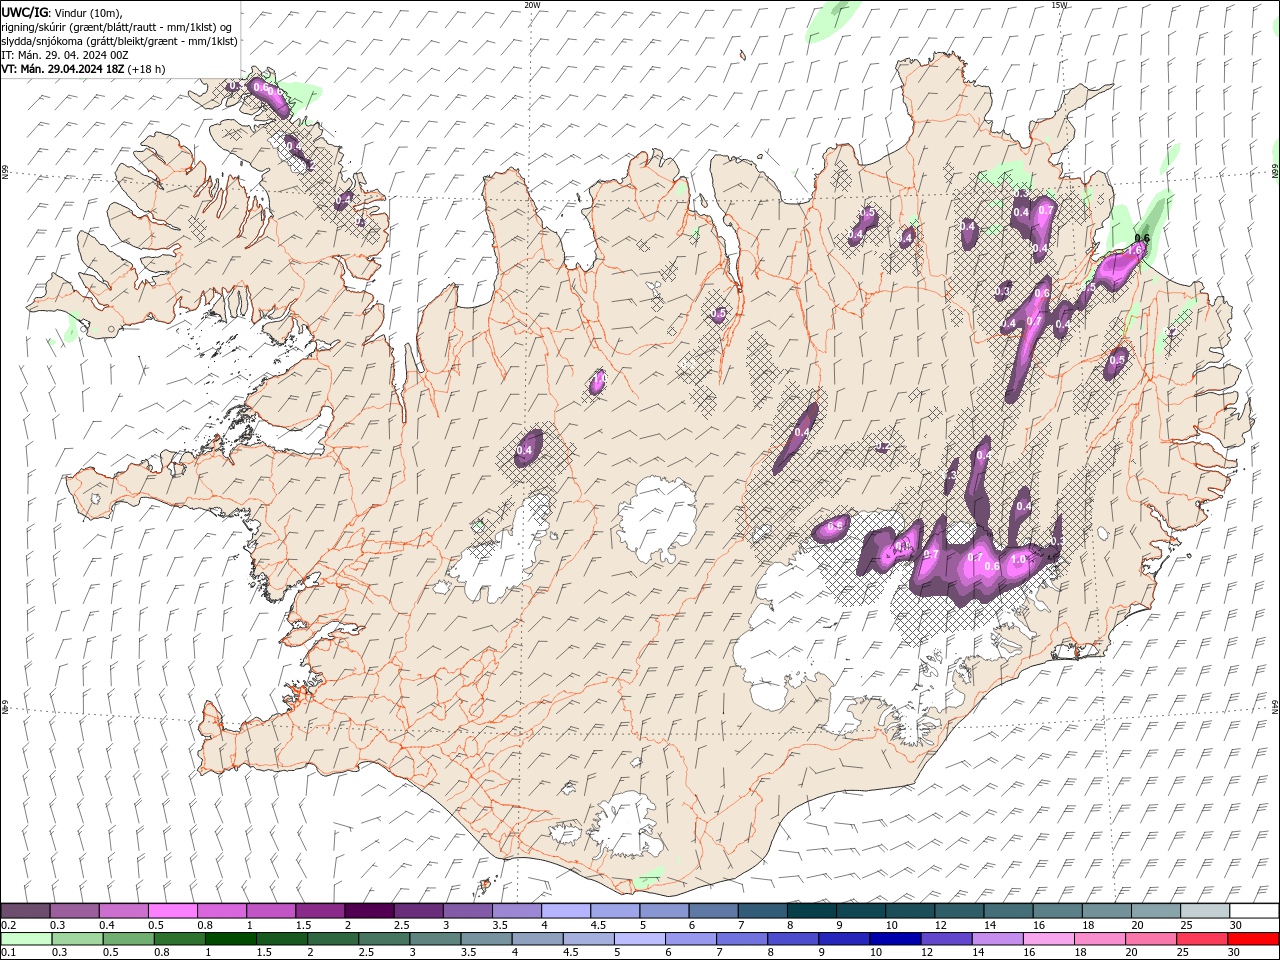Click the black 0.6 value off the east coast
1280x960 pixels.
tap(1143, 238)
